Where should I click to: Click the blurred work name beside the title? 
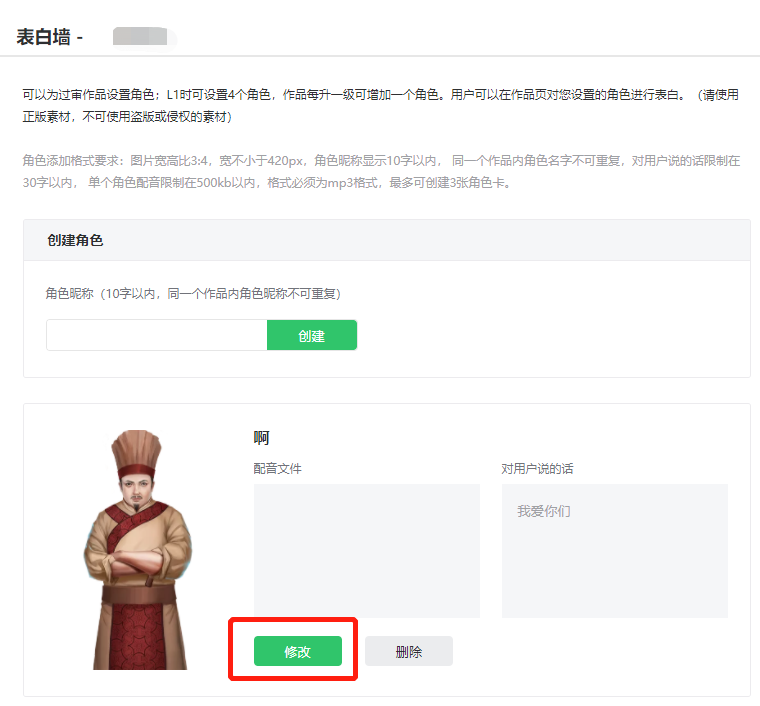point(142,37)
